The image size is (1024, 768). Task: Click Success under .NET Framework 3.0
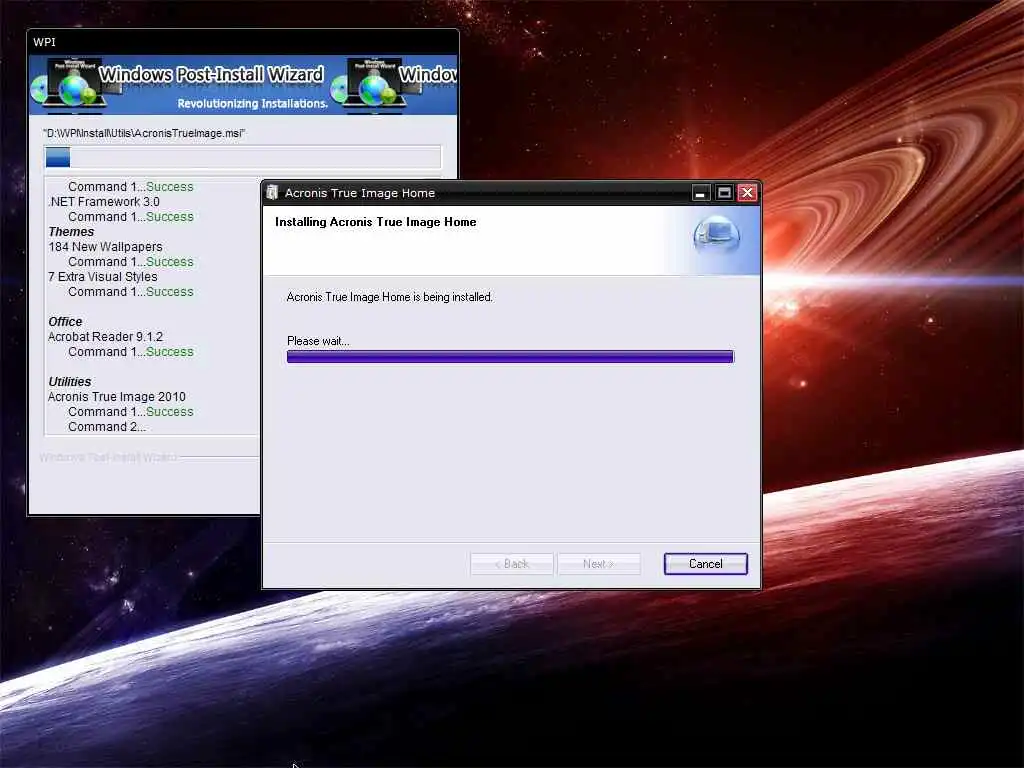click(170, 217)
